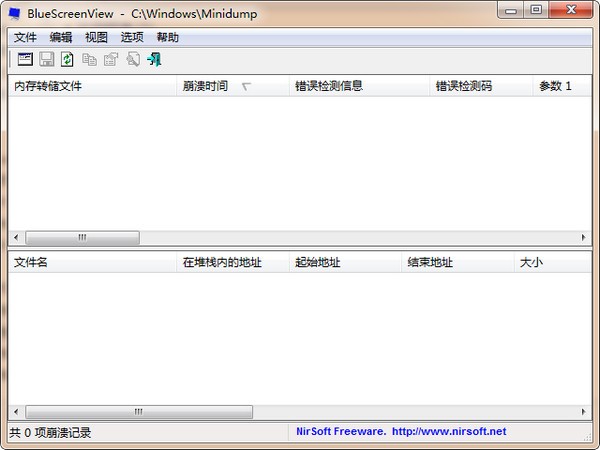Click the Exit door icon in toolbar
This screenshot has width=600, height=450.
tap(154, 60)
